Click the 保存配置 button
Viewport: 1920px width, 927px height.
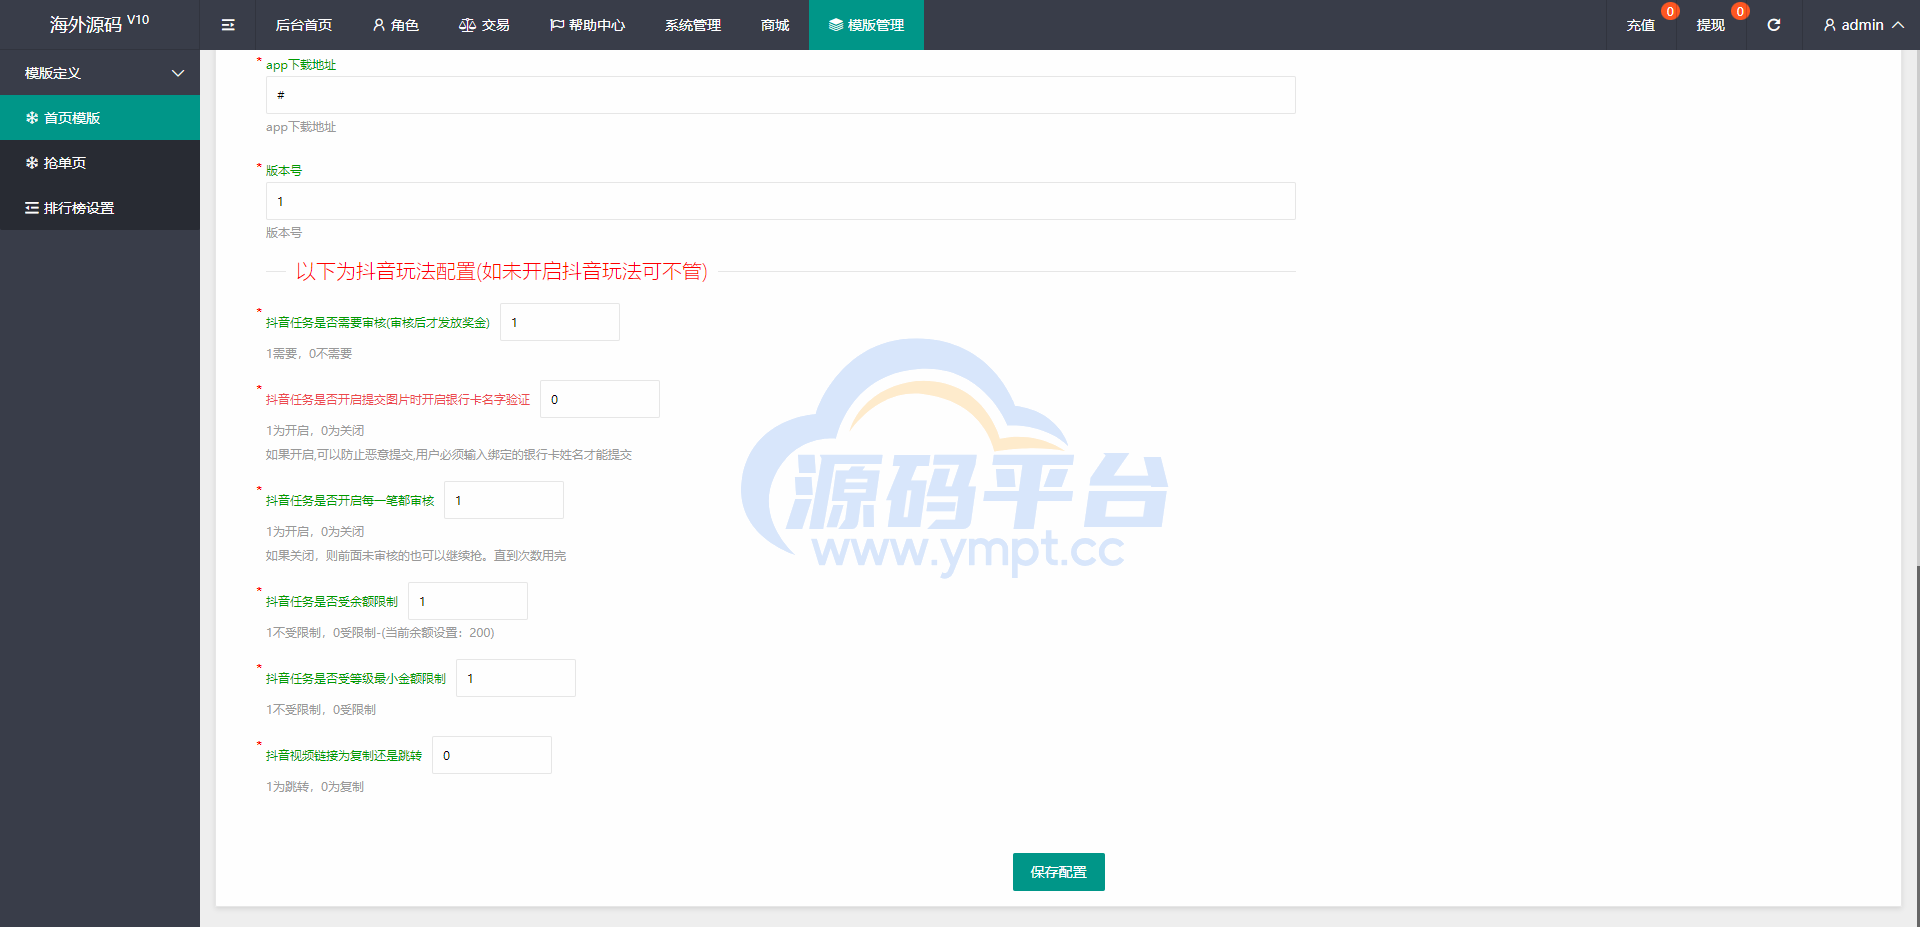coord(1058,872)
